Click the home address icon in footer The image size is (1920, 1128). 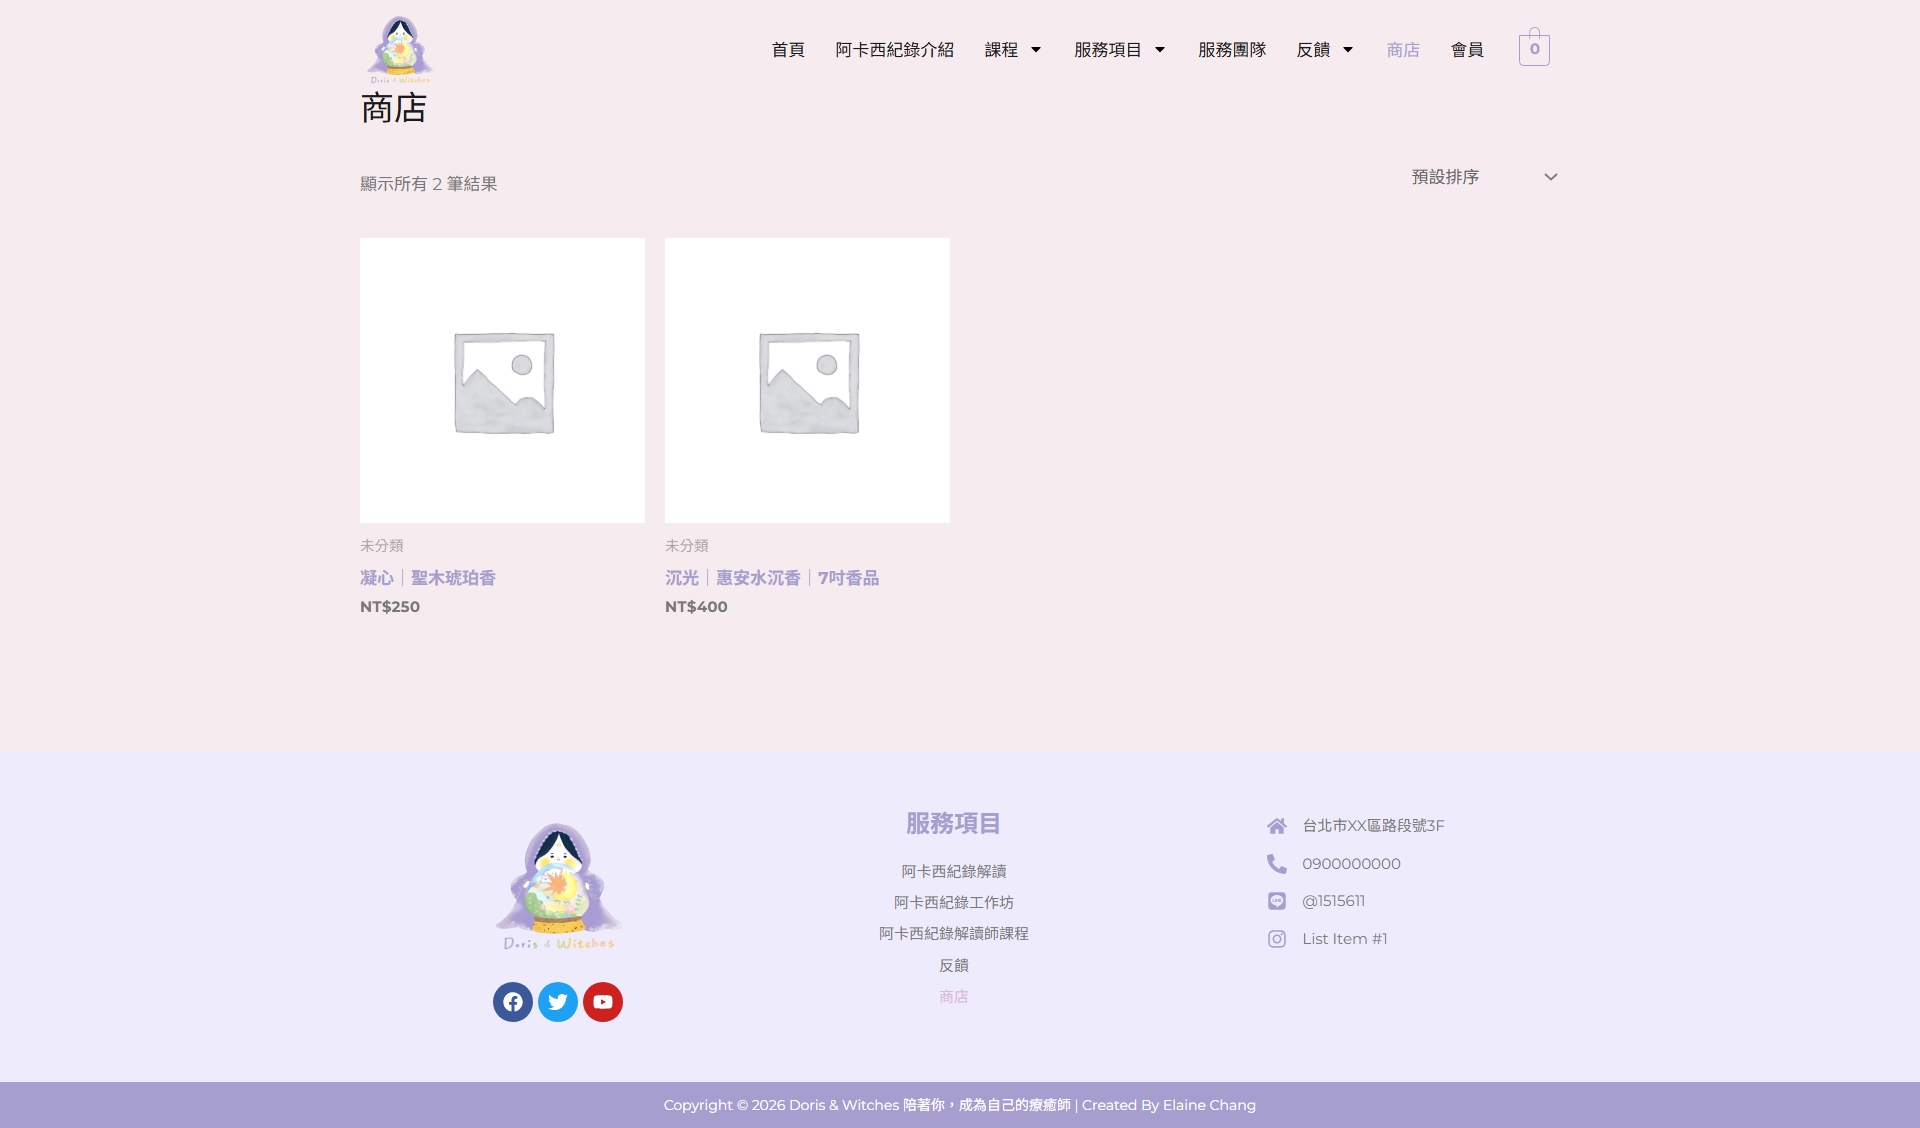(x=1277, y=826)
